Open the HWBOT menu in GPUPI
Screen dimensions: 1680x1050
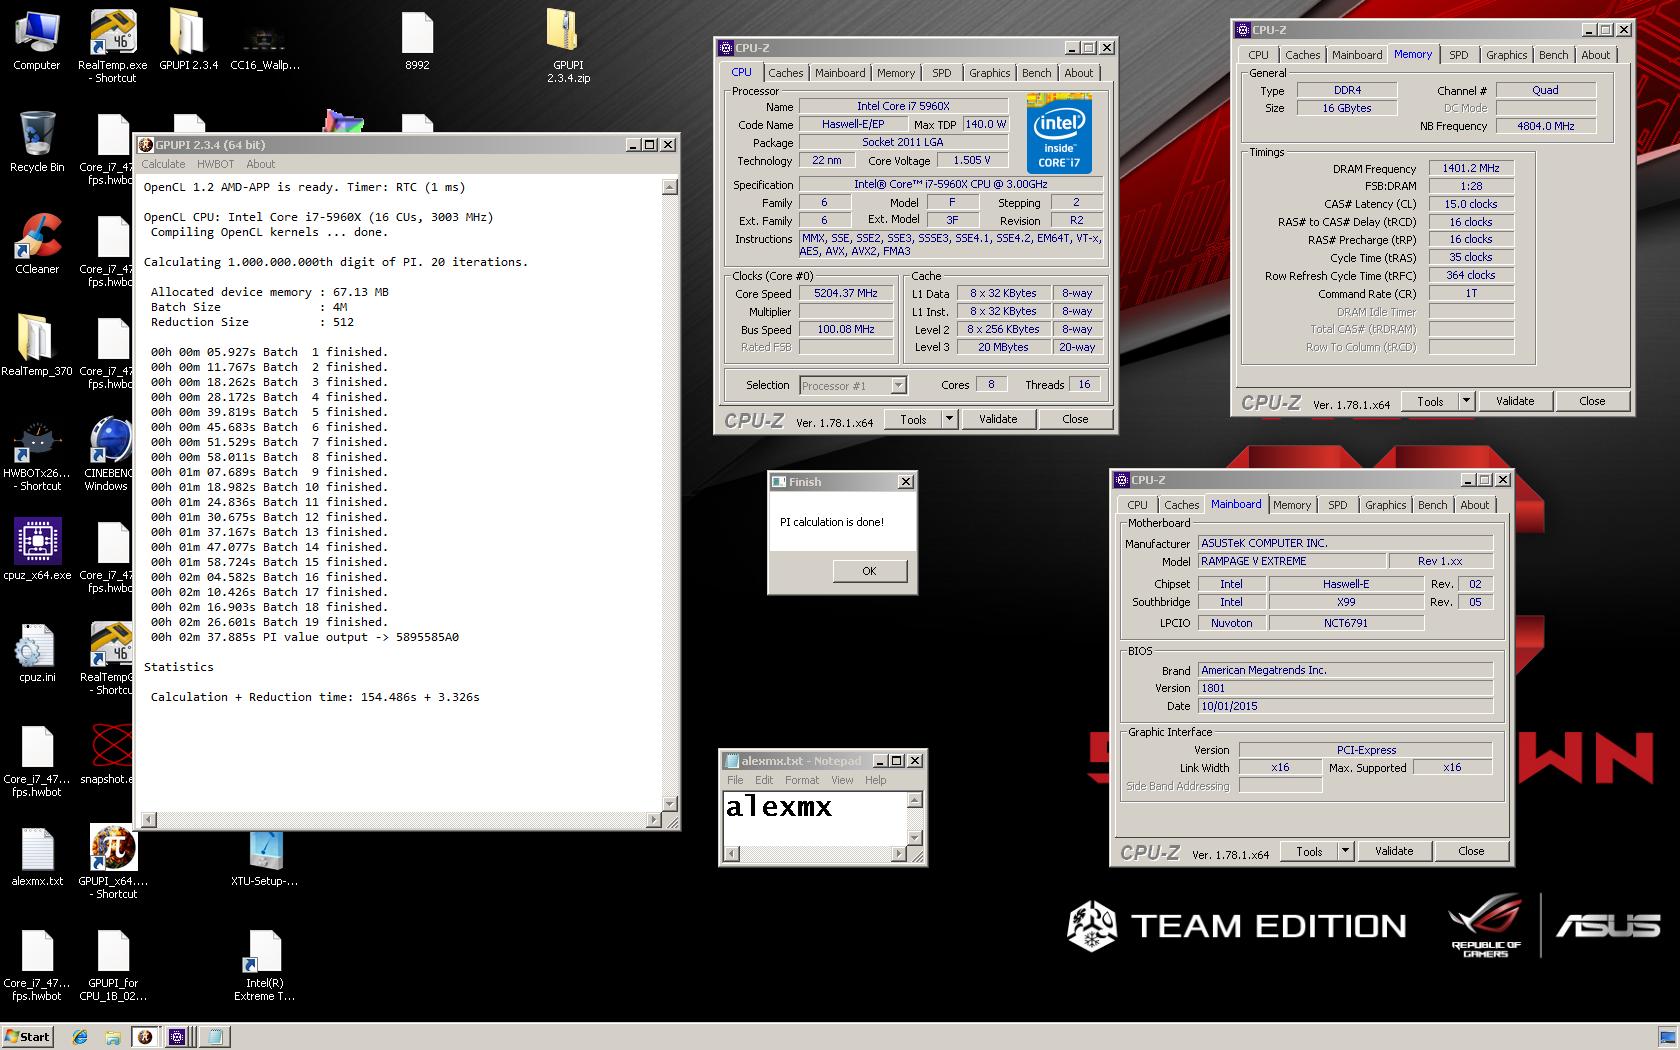click(x=215, y=164)
